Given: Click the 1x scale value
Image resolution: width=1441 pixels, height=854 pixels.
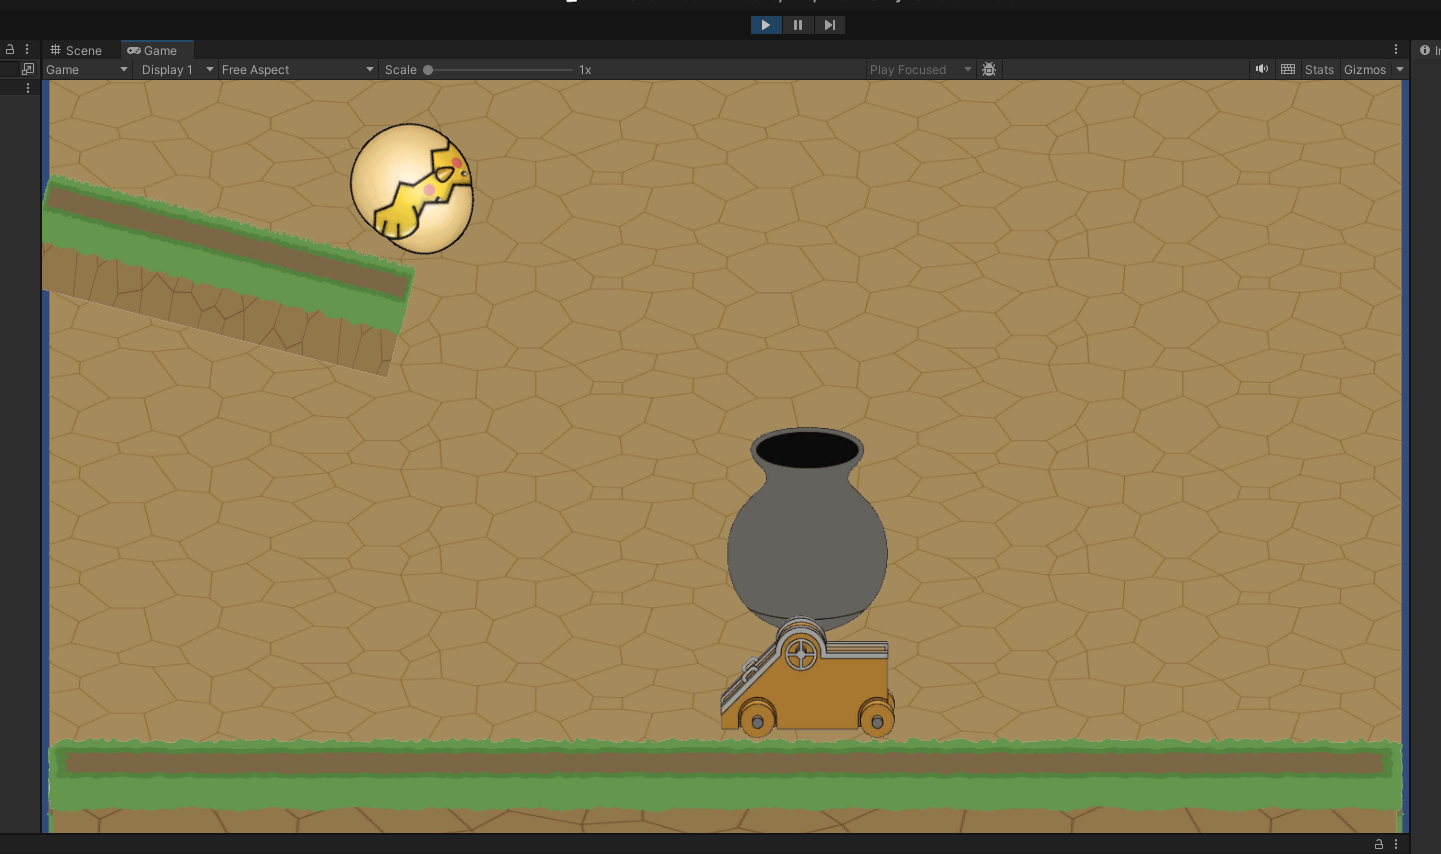Looking at the screenshot, I should pos(585,70).
